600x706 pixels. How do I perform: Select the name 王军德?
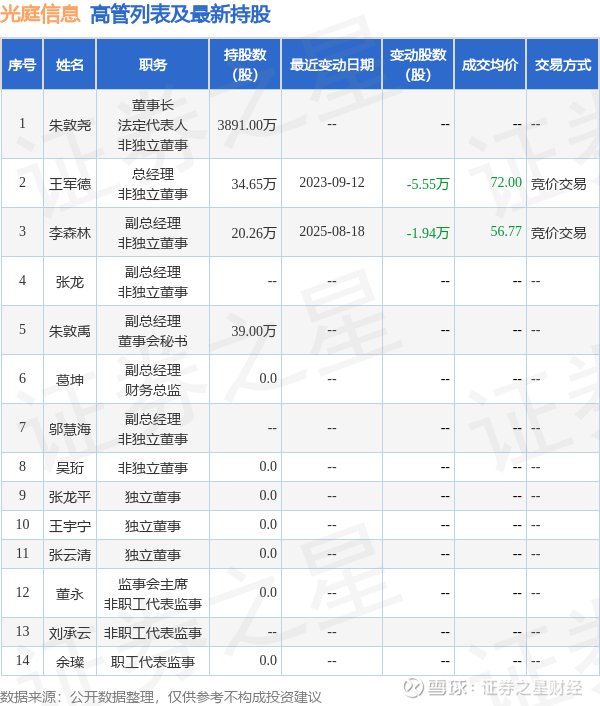click(x=70, y=184)
